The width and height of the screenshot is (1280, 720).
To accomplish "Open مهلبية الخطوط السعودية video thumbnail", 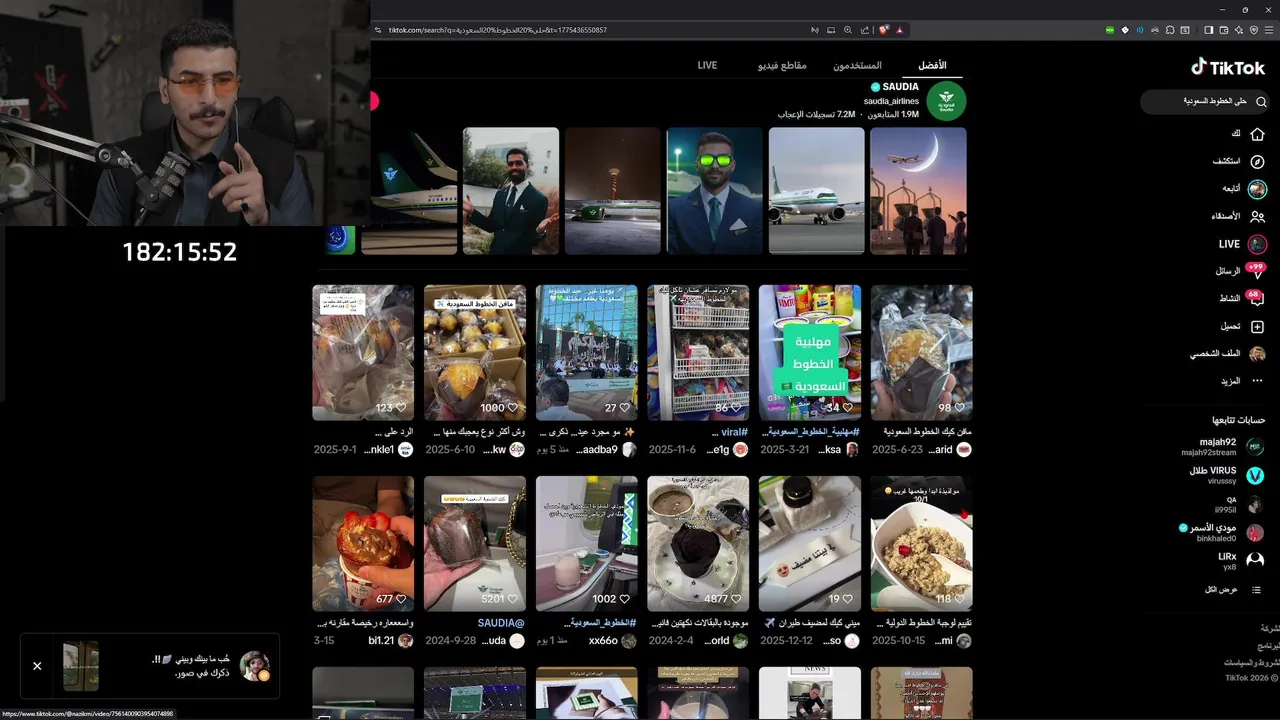I will pyautogui.click(x=810, y=352).
